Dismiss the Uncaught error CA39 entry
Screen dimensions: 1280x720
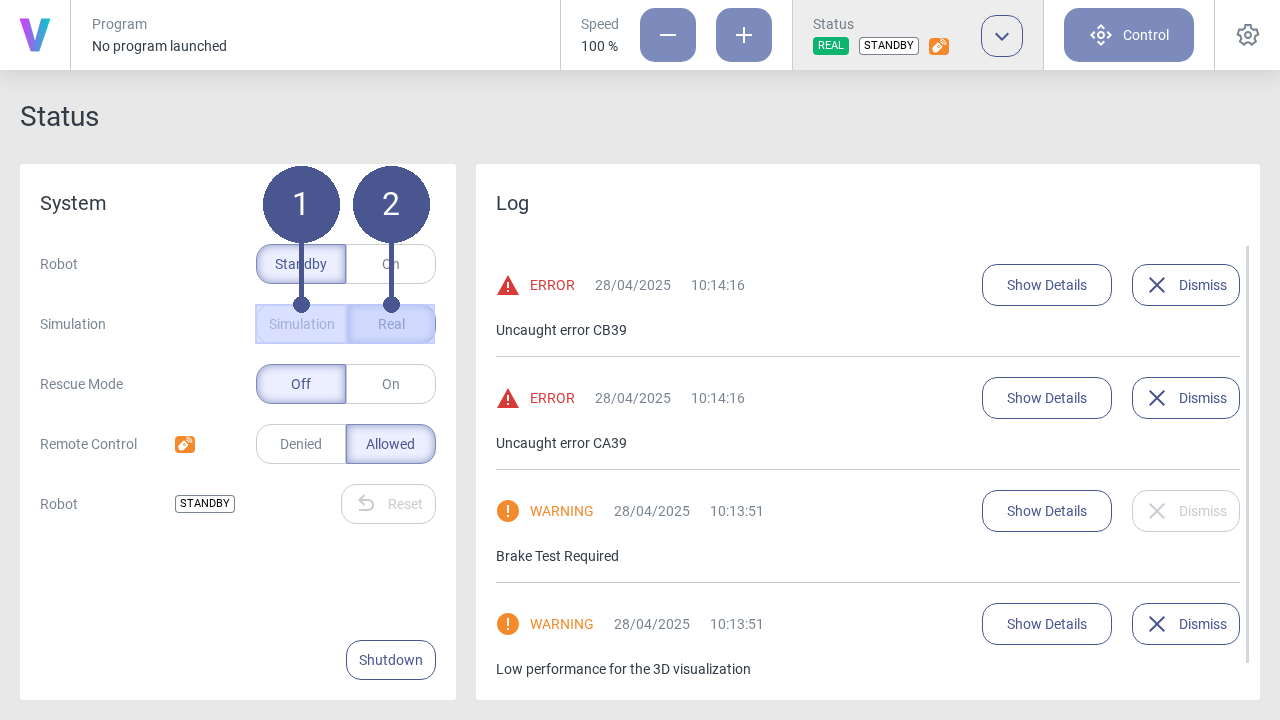(x=1186, y=398)
